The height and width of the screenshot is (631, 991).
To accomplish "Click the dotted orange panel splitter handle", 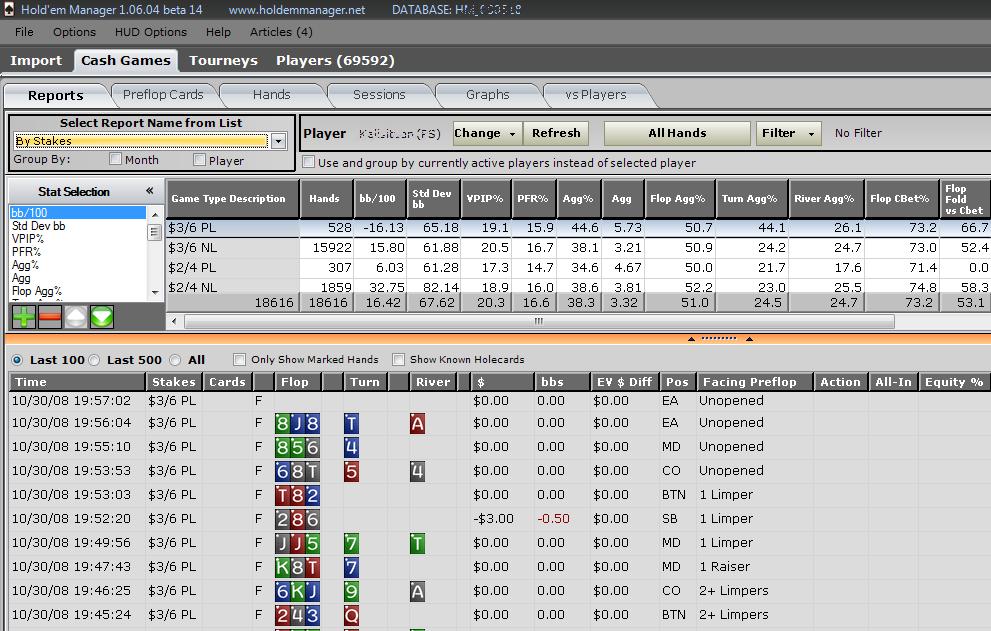I will pos(719,338).
